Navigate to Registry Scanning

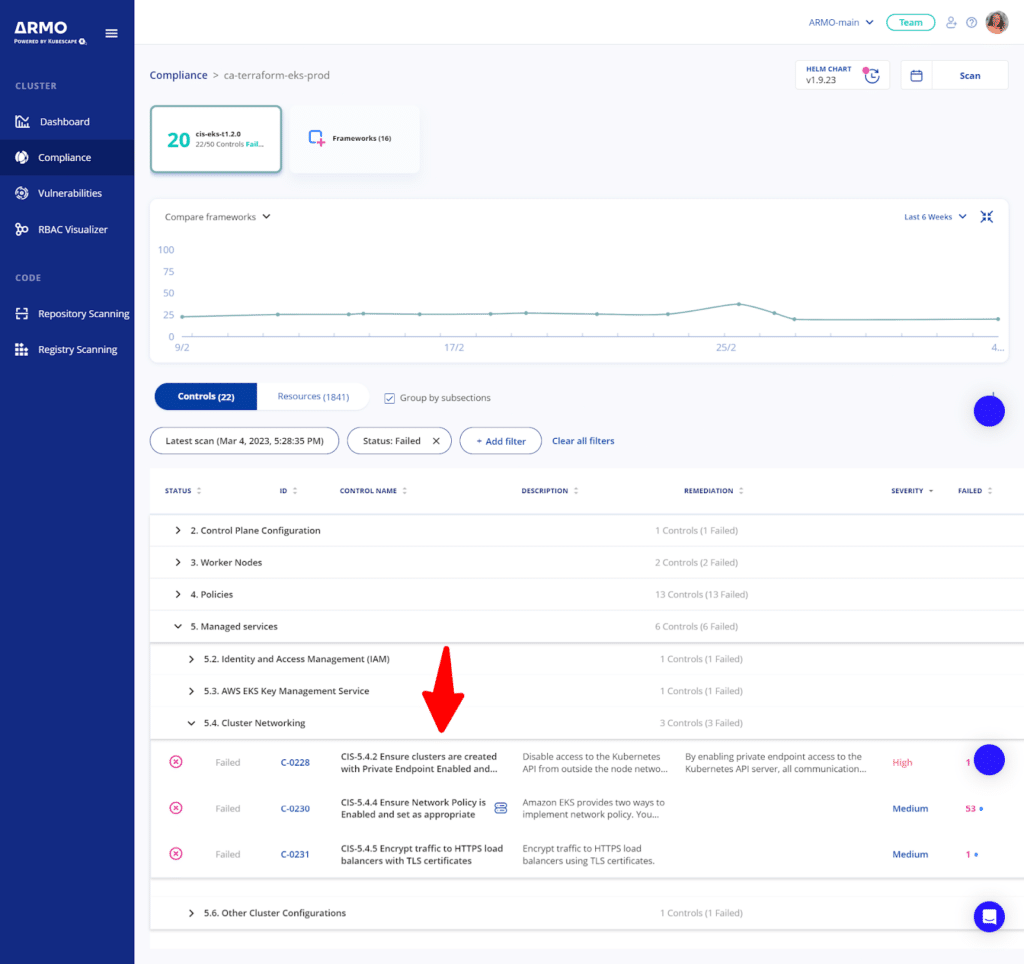[67, 349]
